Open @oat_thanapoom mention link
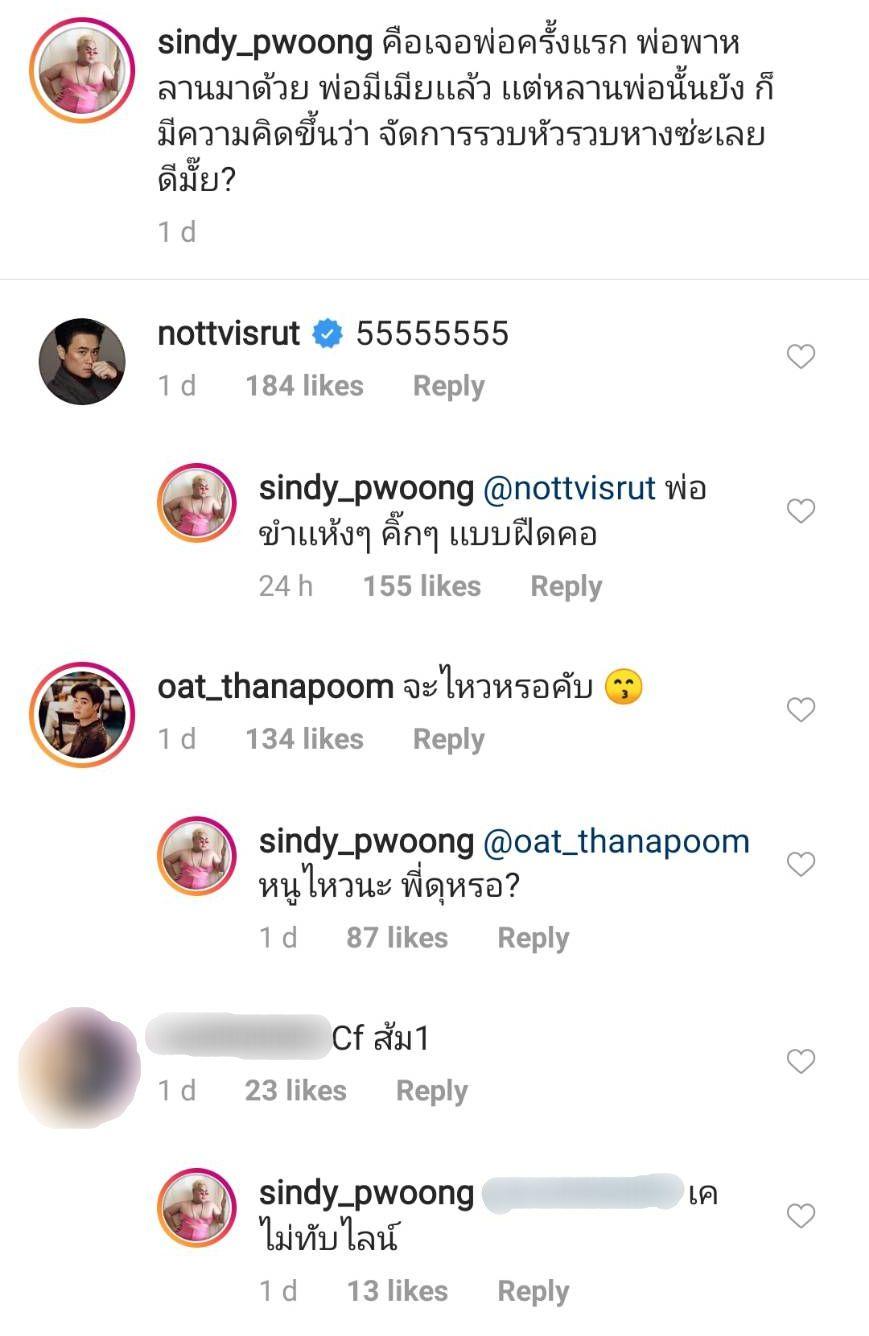 pyautogui.click(x=616, y=842)
